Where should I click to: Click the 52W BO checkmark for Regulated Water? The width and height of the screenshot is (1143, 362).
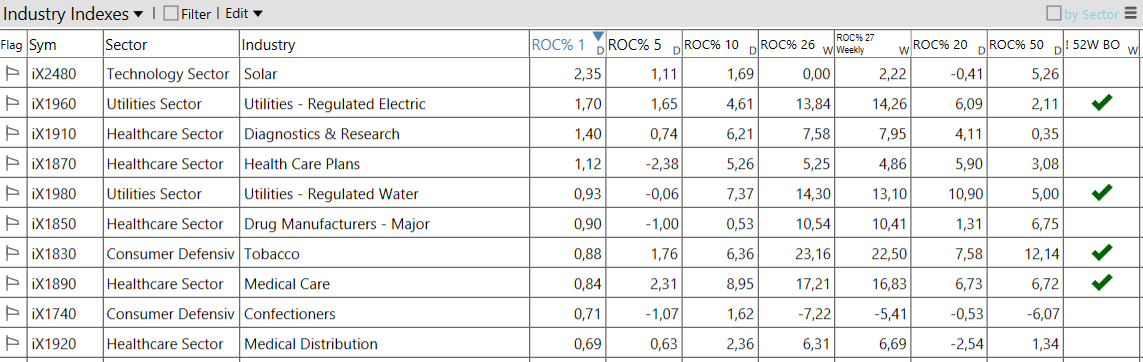1101,192
